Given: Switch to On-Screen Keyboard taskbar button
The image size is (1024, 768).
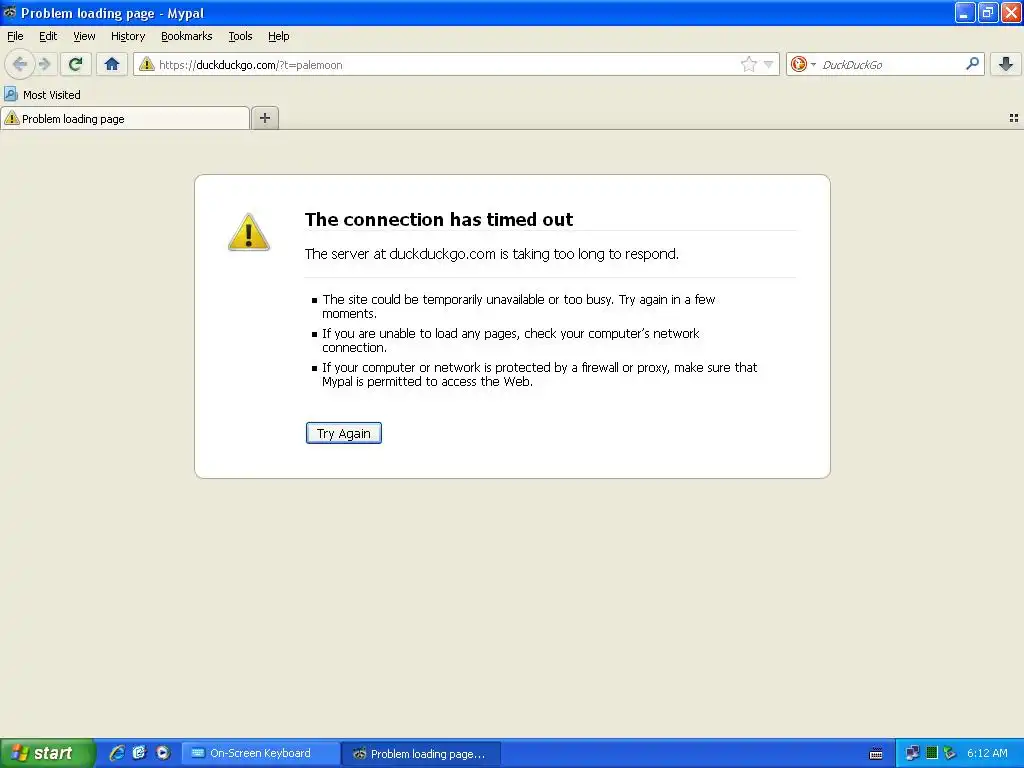Looking at the screenshot, I should pyautogui.click(x=261, y=753).
